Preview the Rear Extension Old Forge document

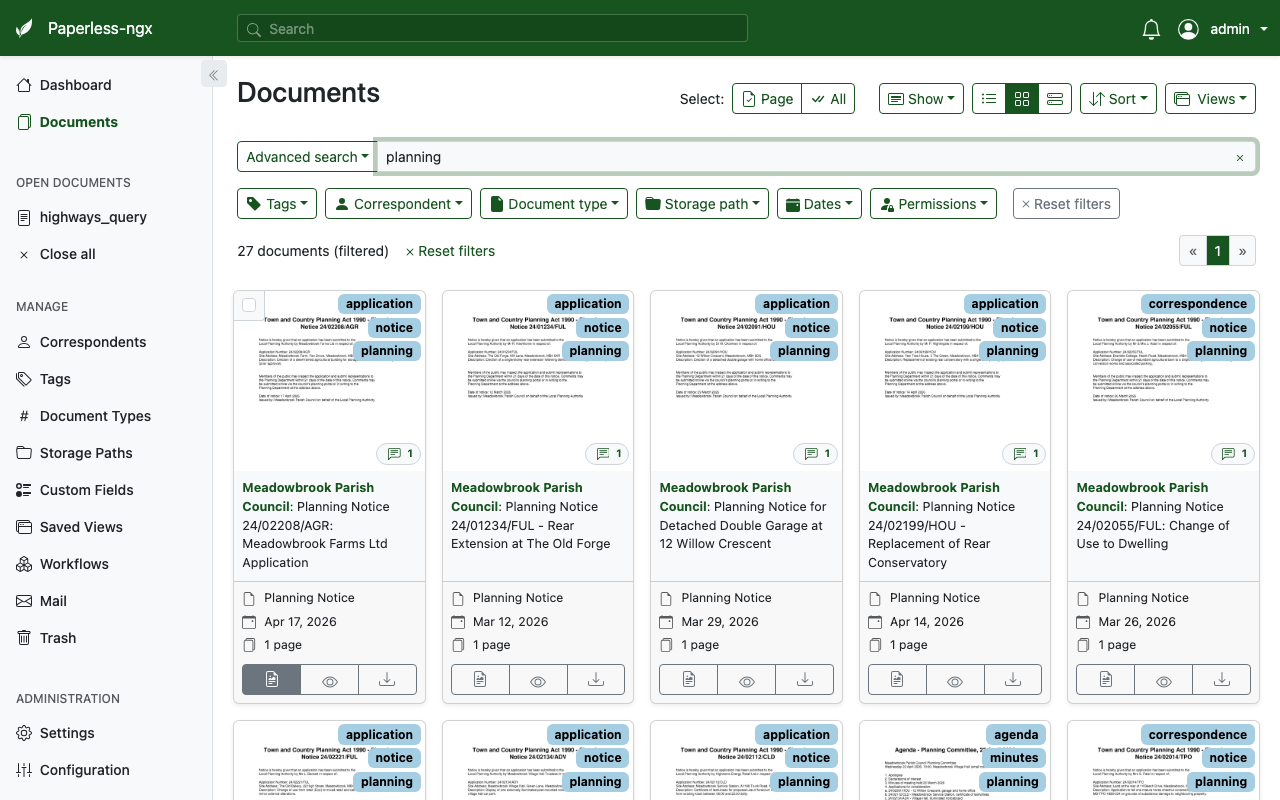(538, 679)
